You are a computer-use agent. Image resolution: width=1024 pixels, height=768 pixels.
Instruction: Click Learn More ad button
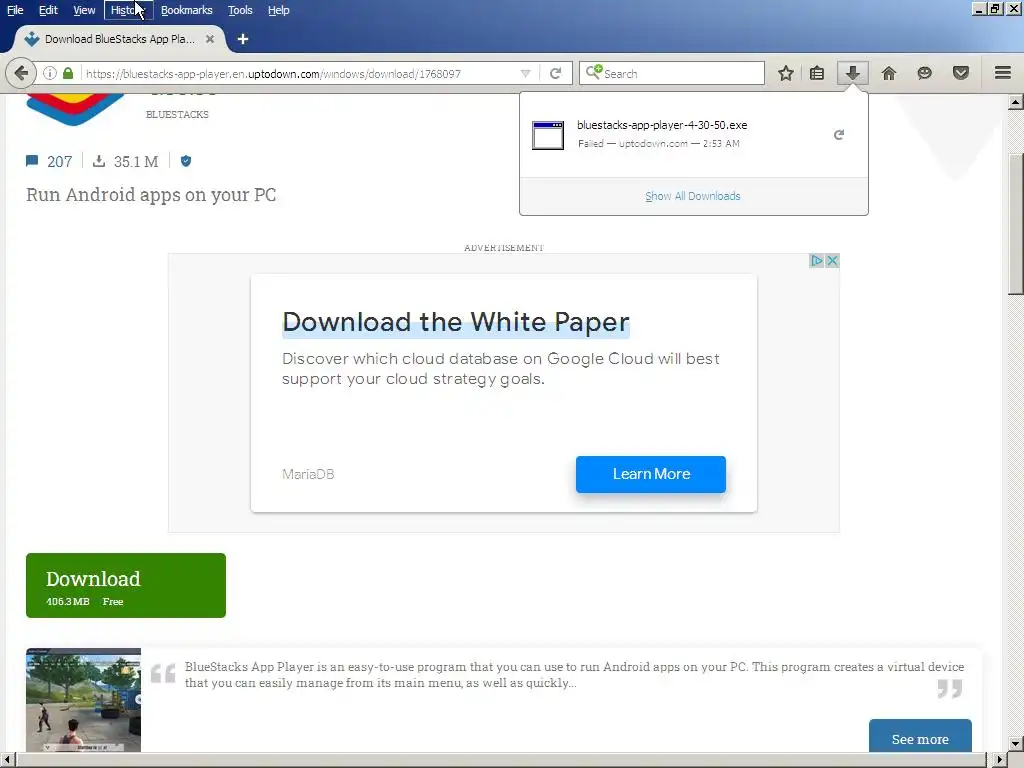(650, 474)
